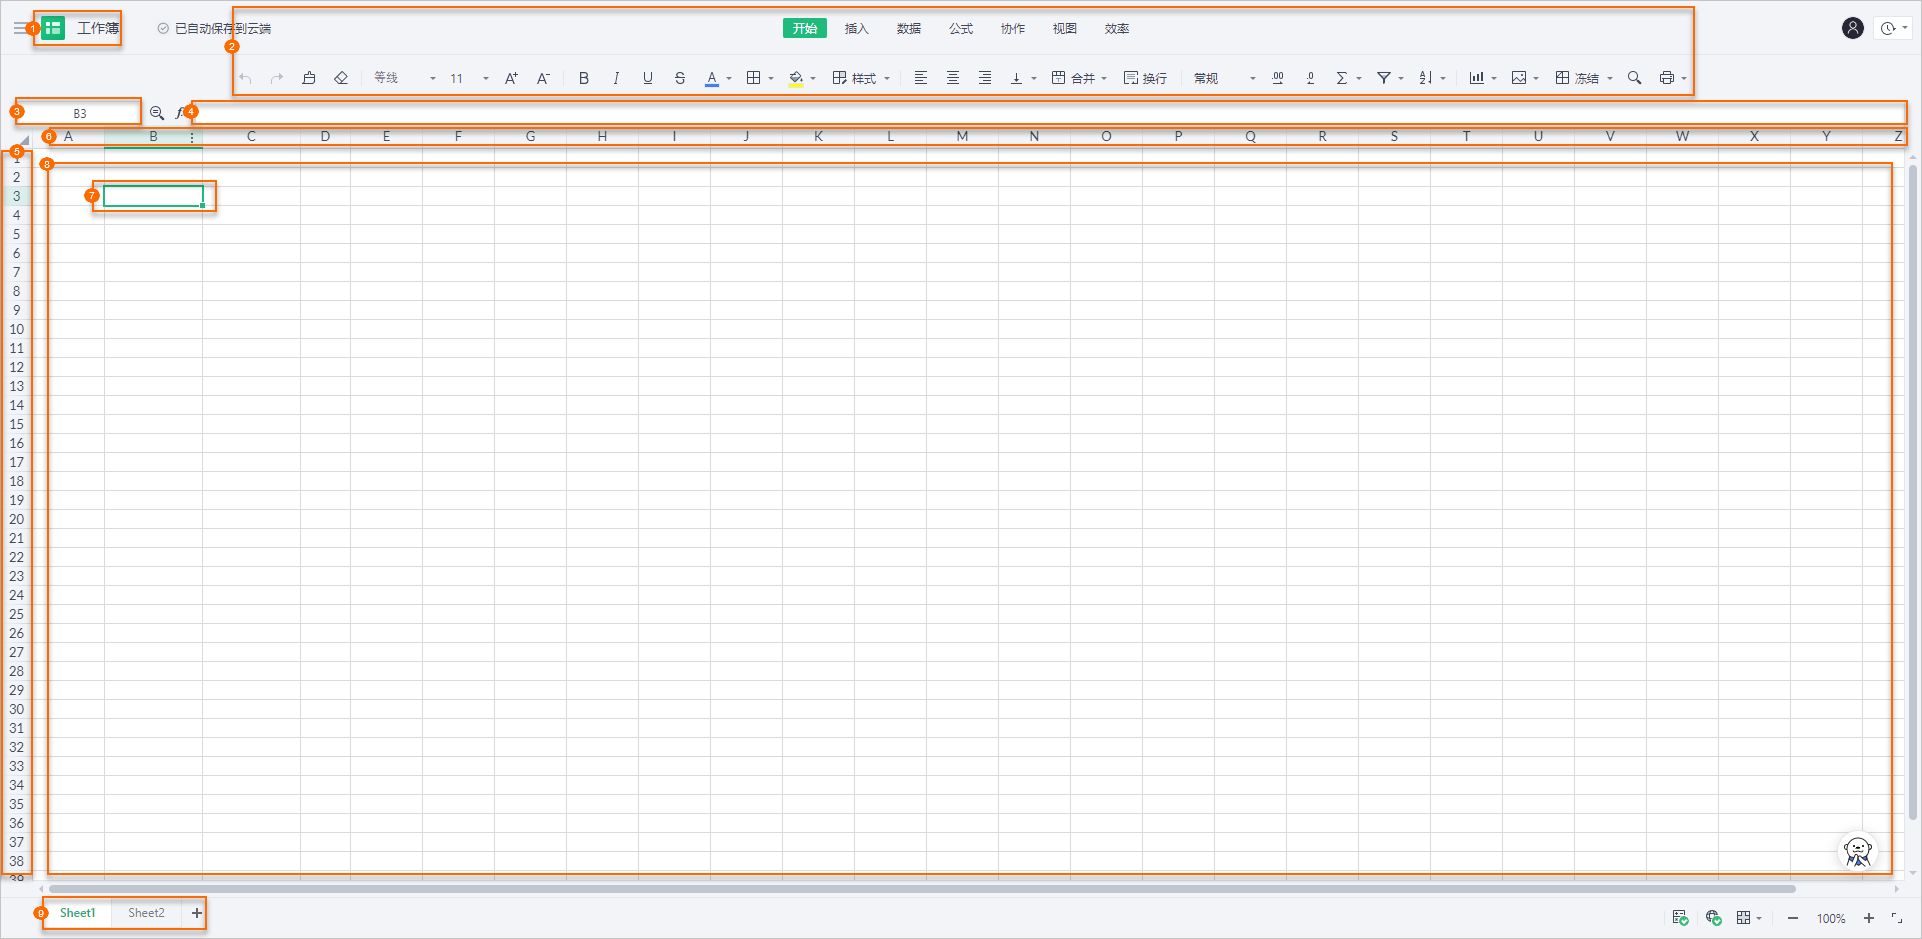This screenshot has height=939, width=1922.
Task: Click the 100% zoom level
Action: pyautogui.click(x=1831, y=918)
